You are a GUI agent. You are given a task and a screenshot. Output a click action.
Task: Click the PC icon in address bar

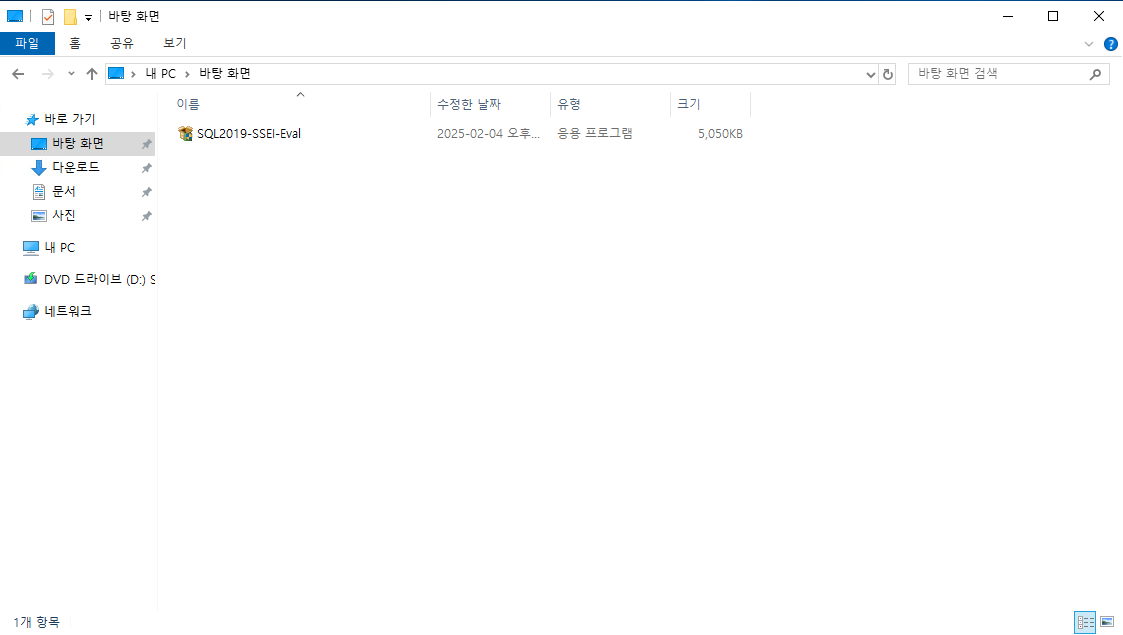(x=116, y=73)
